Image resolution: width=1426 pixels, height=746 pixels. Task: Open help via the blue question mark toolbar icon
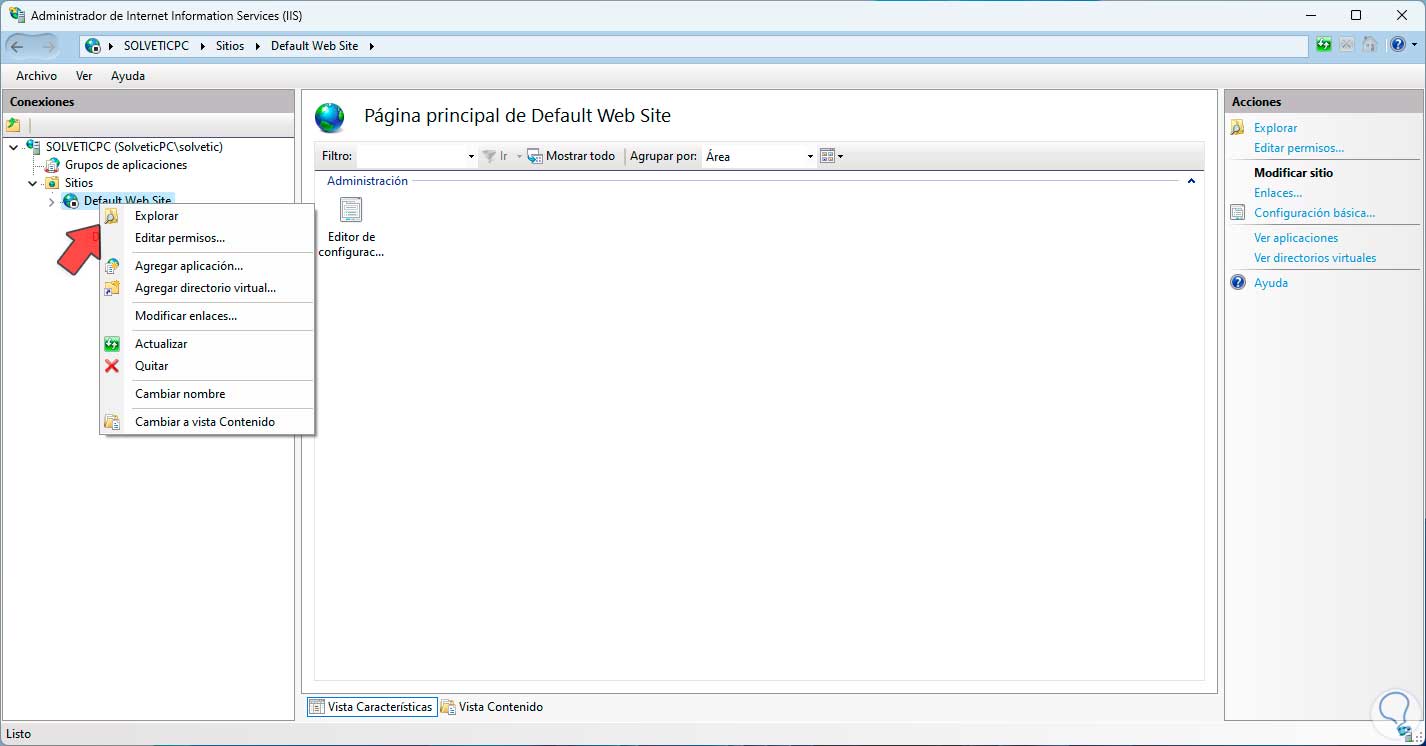pyautogui.click(x=1397, y=45)
